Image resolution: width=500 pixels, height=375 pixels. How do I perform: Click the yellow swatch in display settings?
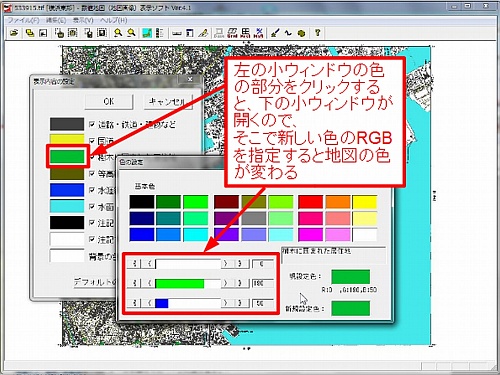click(x=67, y=139)
